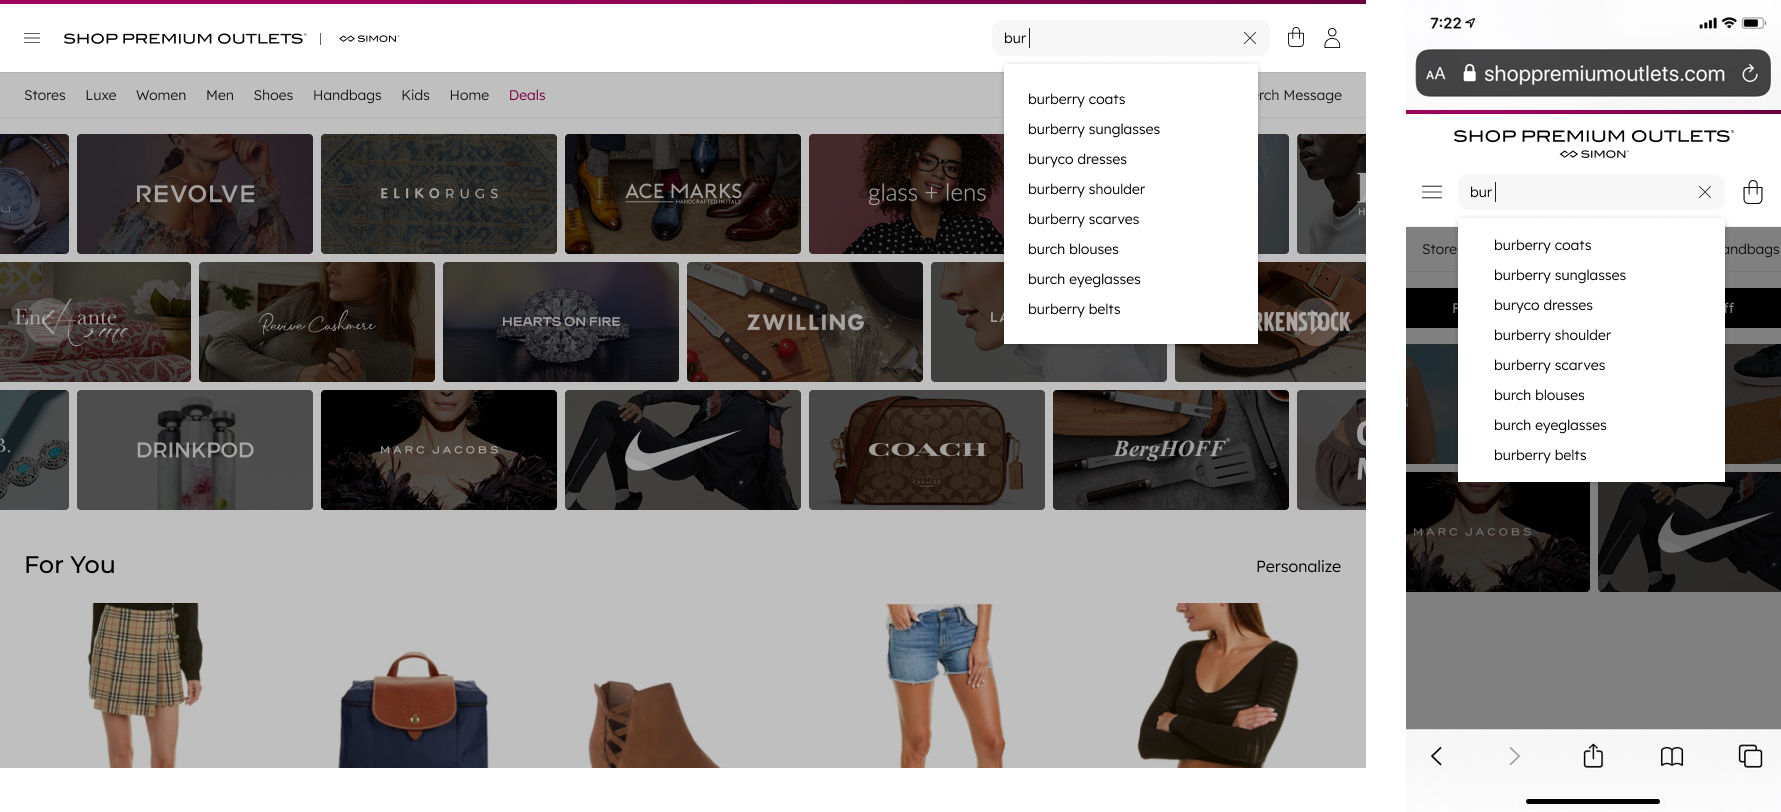Open the COACH brand tile
1781x812 pixels.
coord(927,450)
